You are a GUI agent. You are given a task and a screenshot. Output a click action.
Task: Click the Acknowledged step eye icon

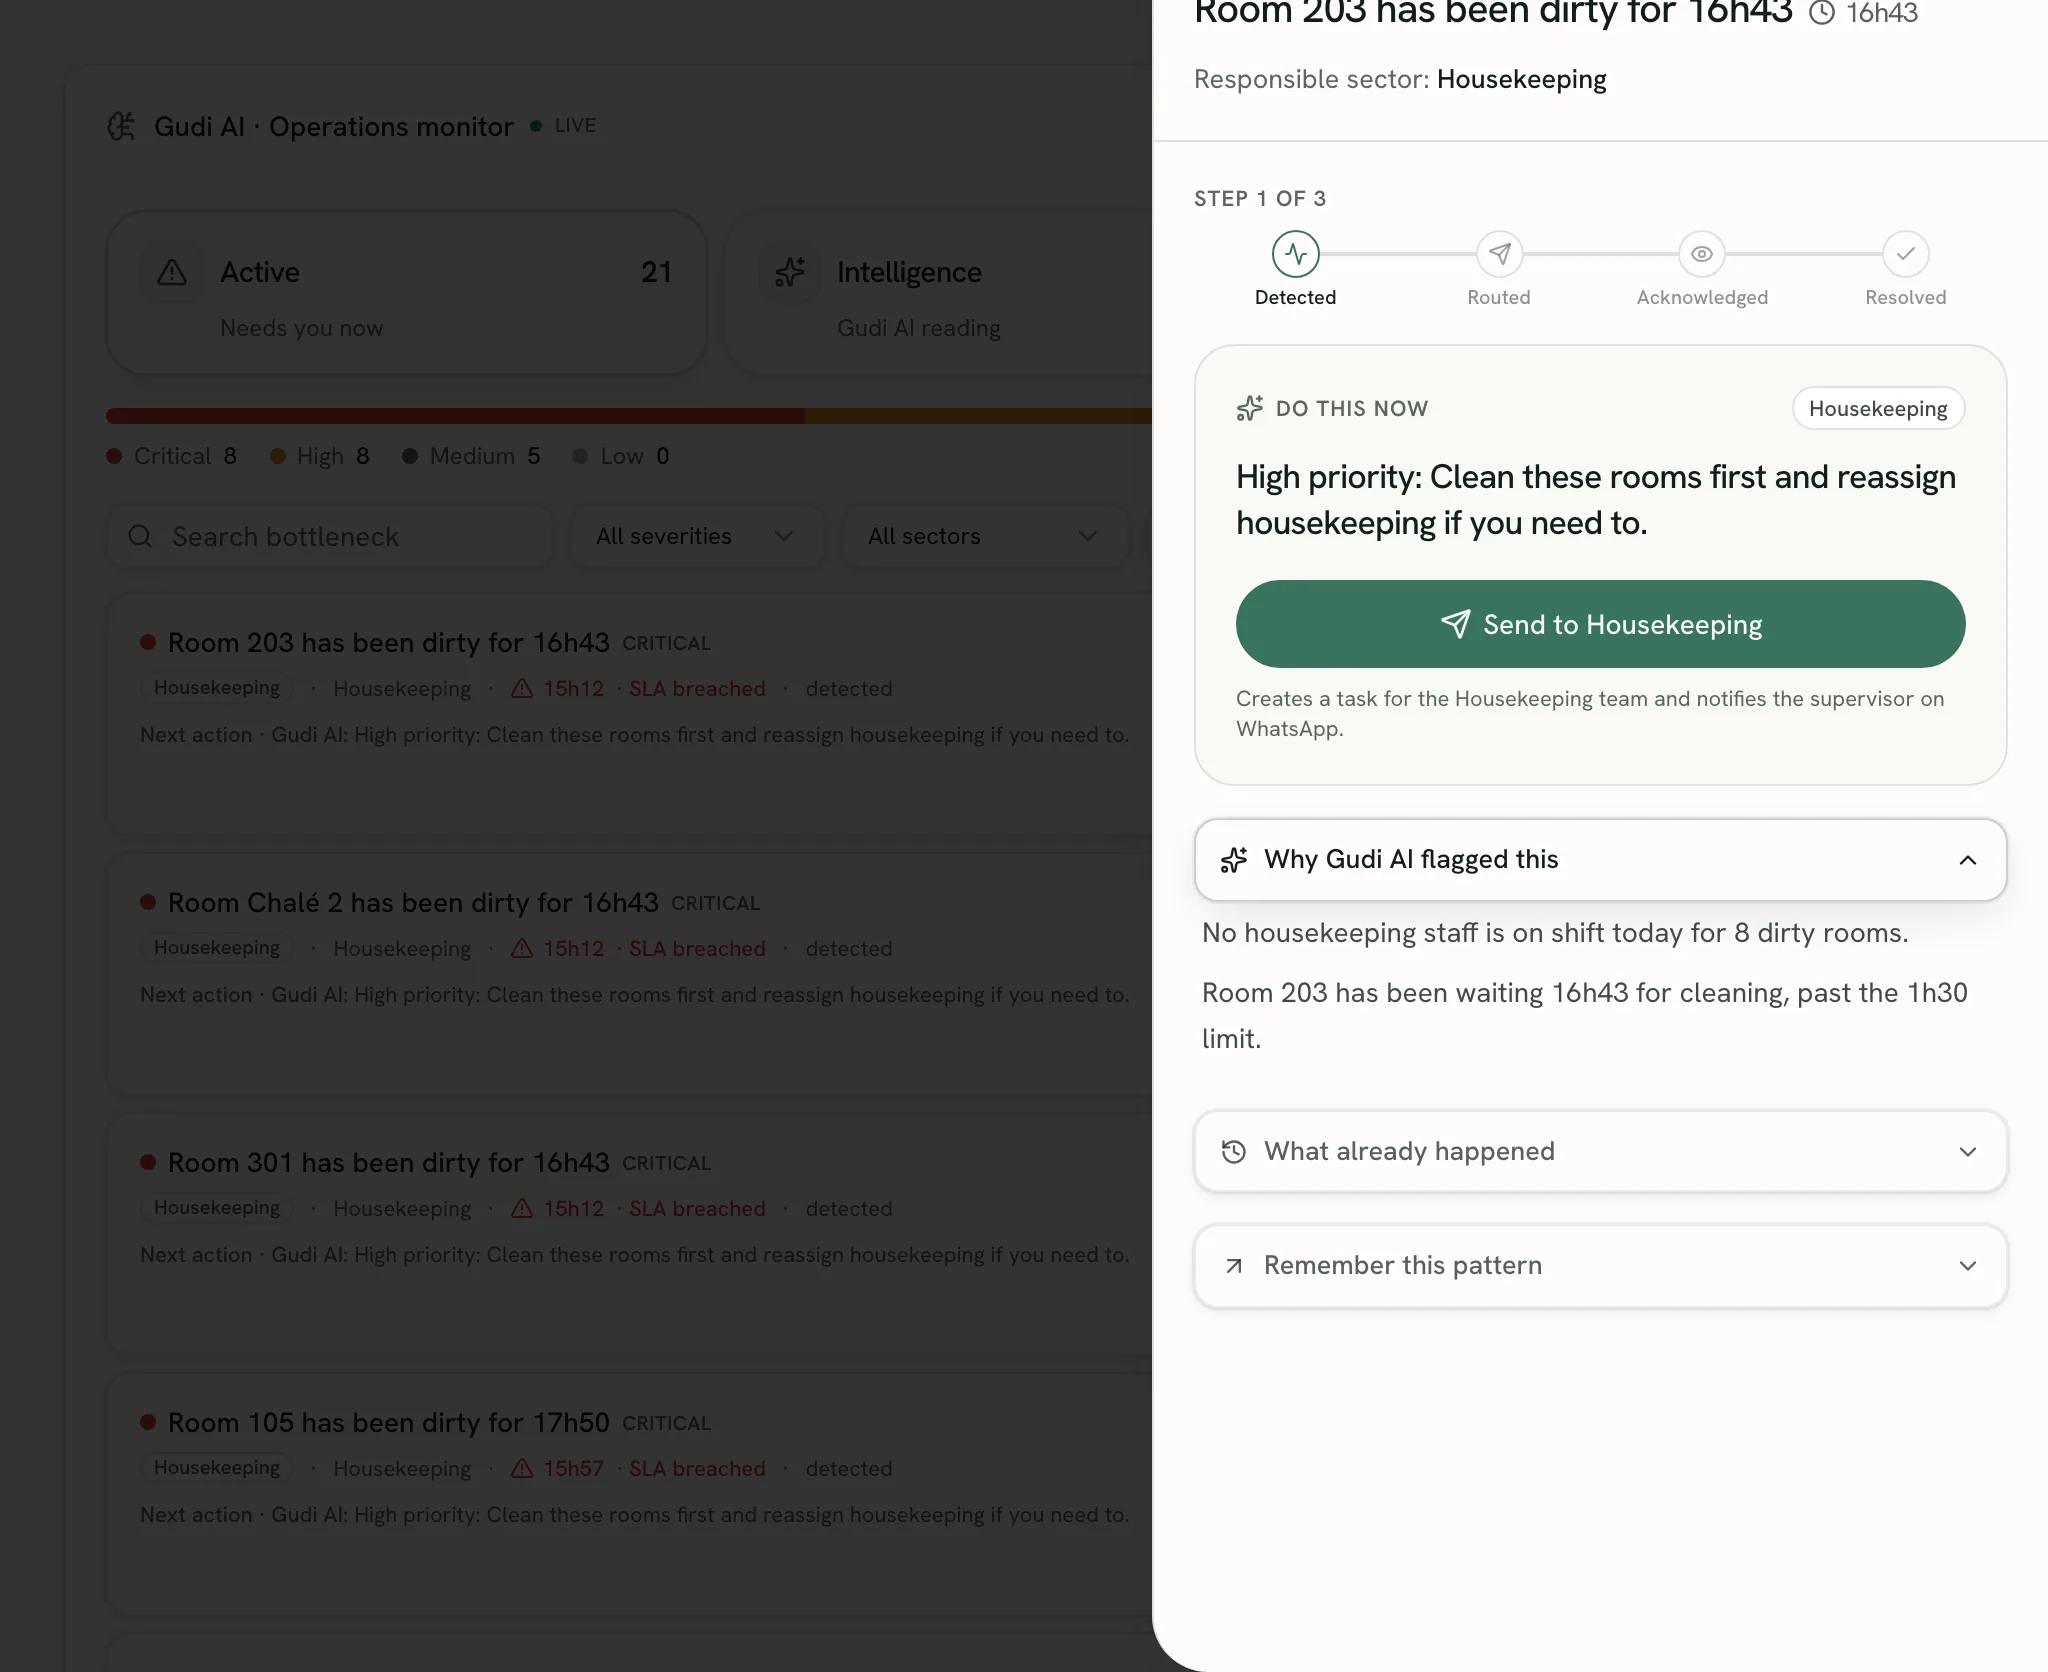pos(1702,254)
